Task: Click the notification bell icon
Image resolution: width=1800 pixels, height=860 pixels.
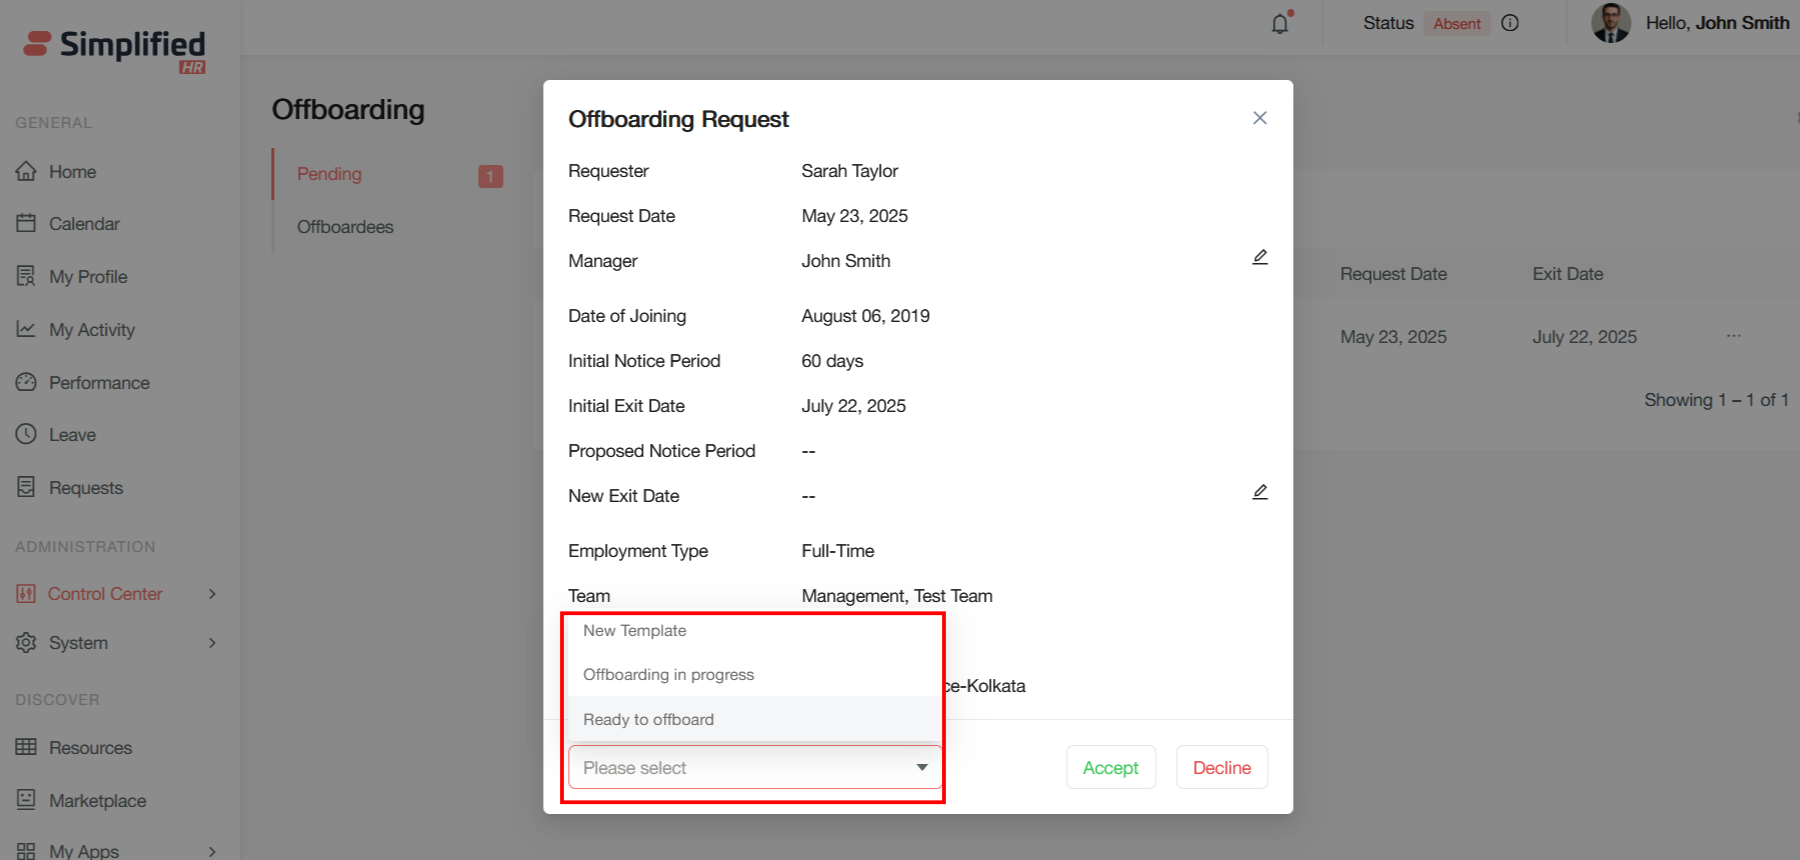Action: [1280, 23]
